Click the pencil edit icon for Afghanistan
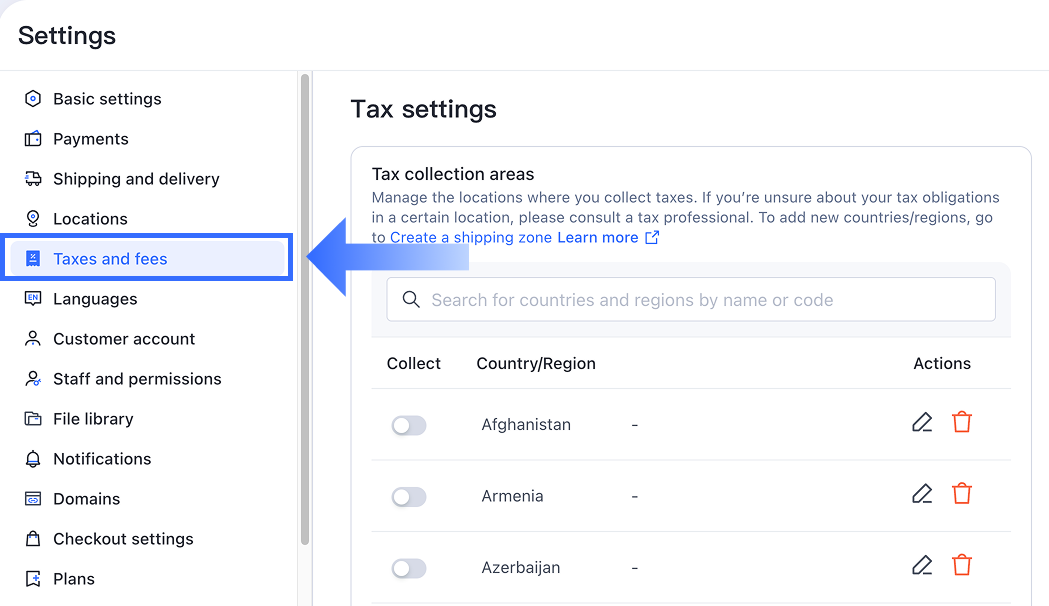Image resolution: width=1049 pixels, height=606 pixels. coord(922,423)
